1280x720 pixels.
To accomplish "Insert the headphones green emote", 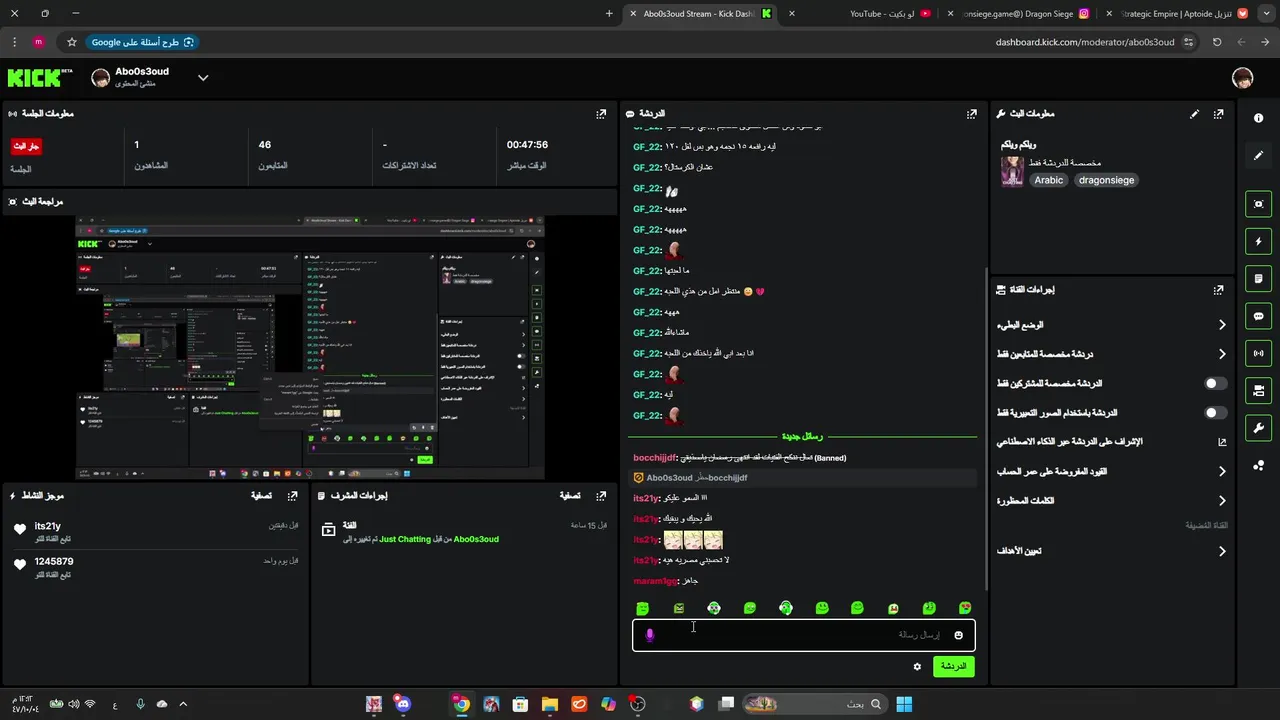I will point(786,608).
